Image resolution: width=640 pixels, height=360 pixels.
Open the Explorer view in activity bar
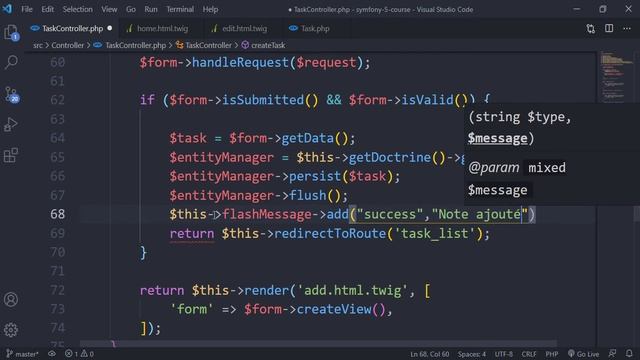coord(11,33)
